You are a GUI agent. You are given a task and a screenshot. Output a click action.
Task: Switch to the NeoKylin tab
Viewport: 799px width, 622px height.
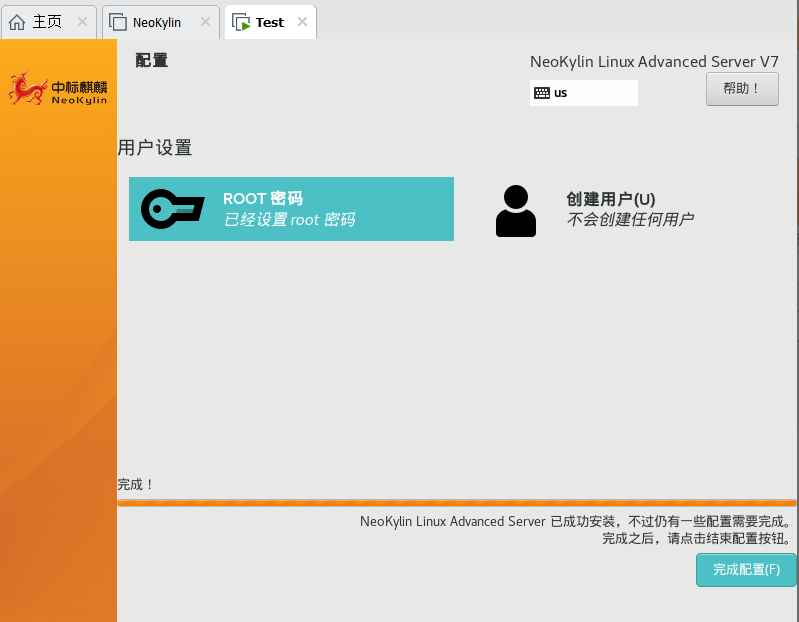(x=161, y=22)
